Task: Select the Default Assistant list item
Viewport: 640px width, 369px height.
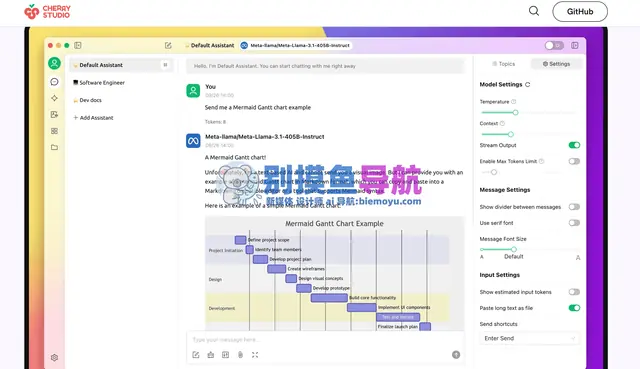Action: click(x=121, y=65)
